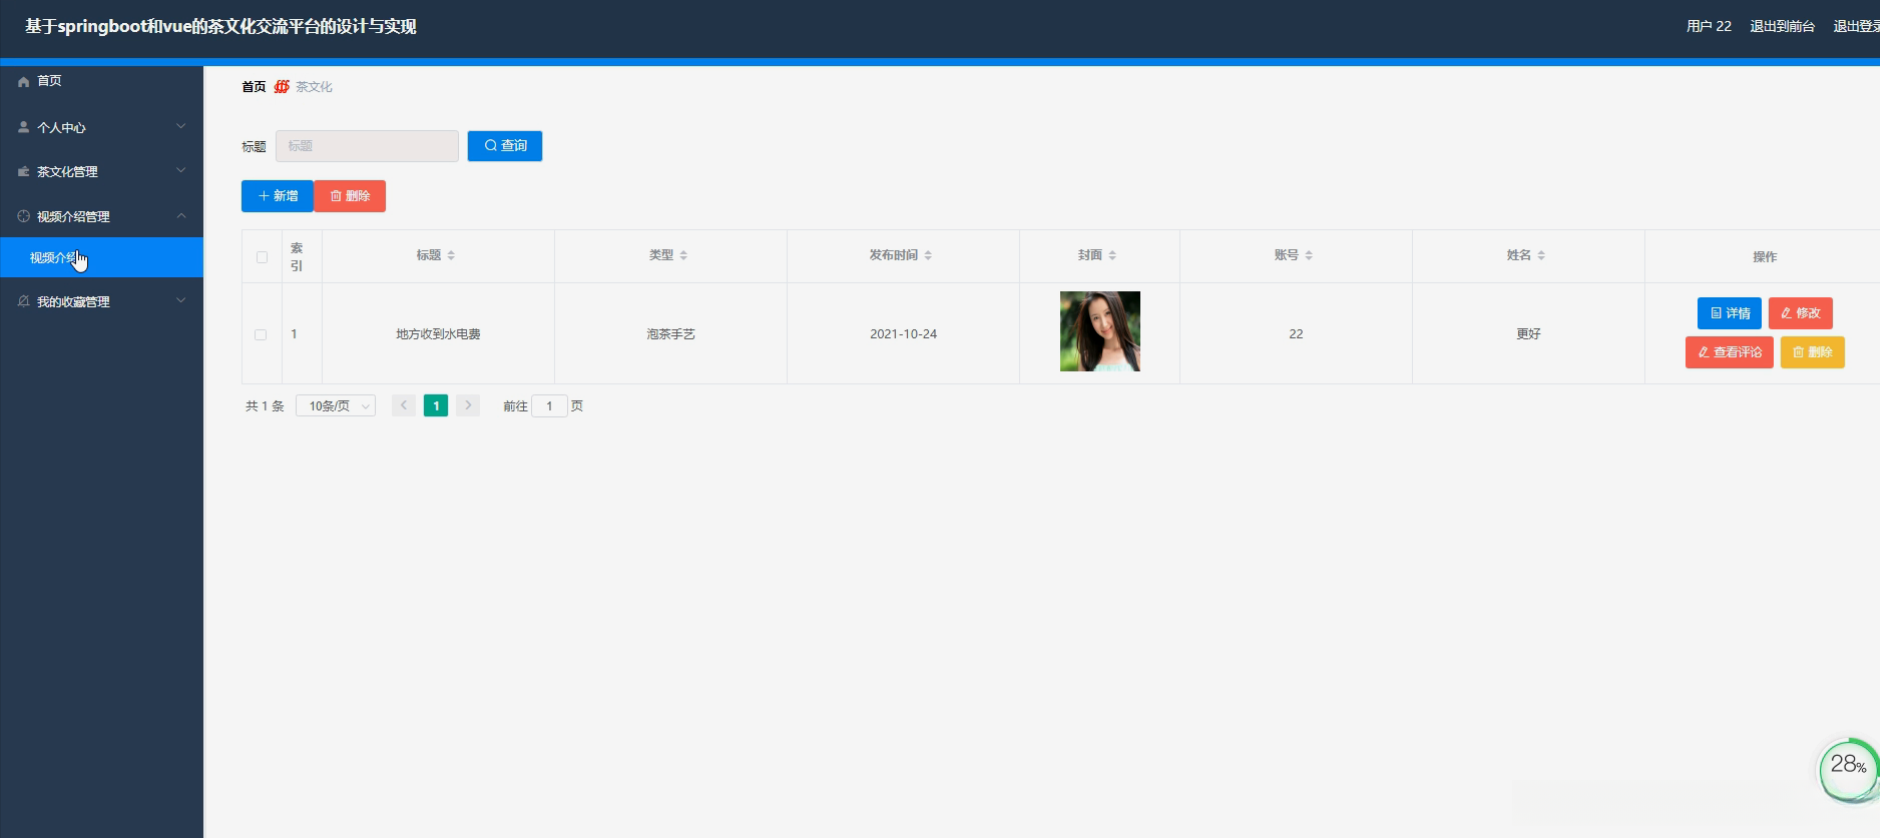Click the person icon beside 个人中心
The image size is (1880, 838).
23,127
